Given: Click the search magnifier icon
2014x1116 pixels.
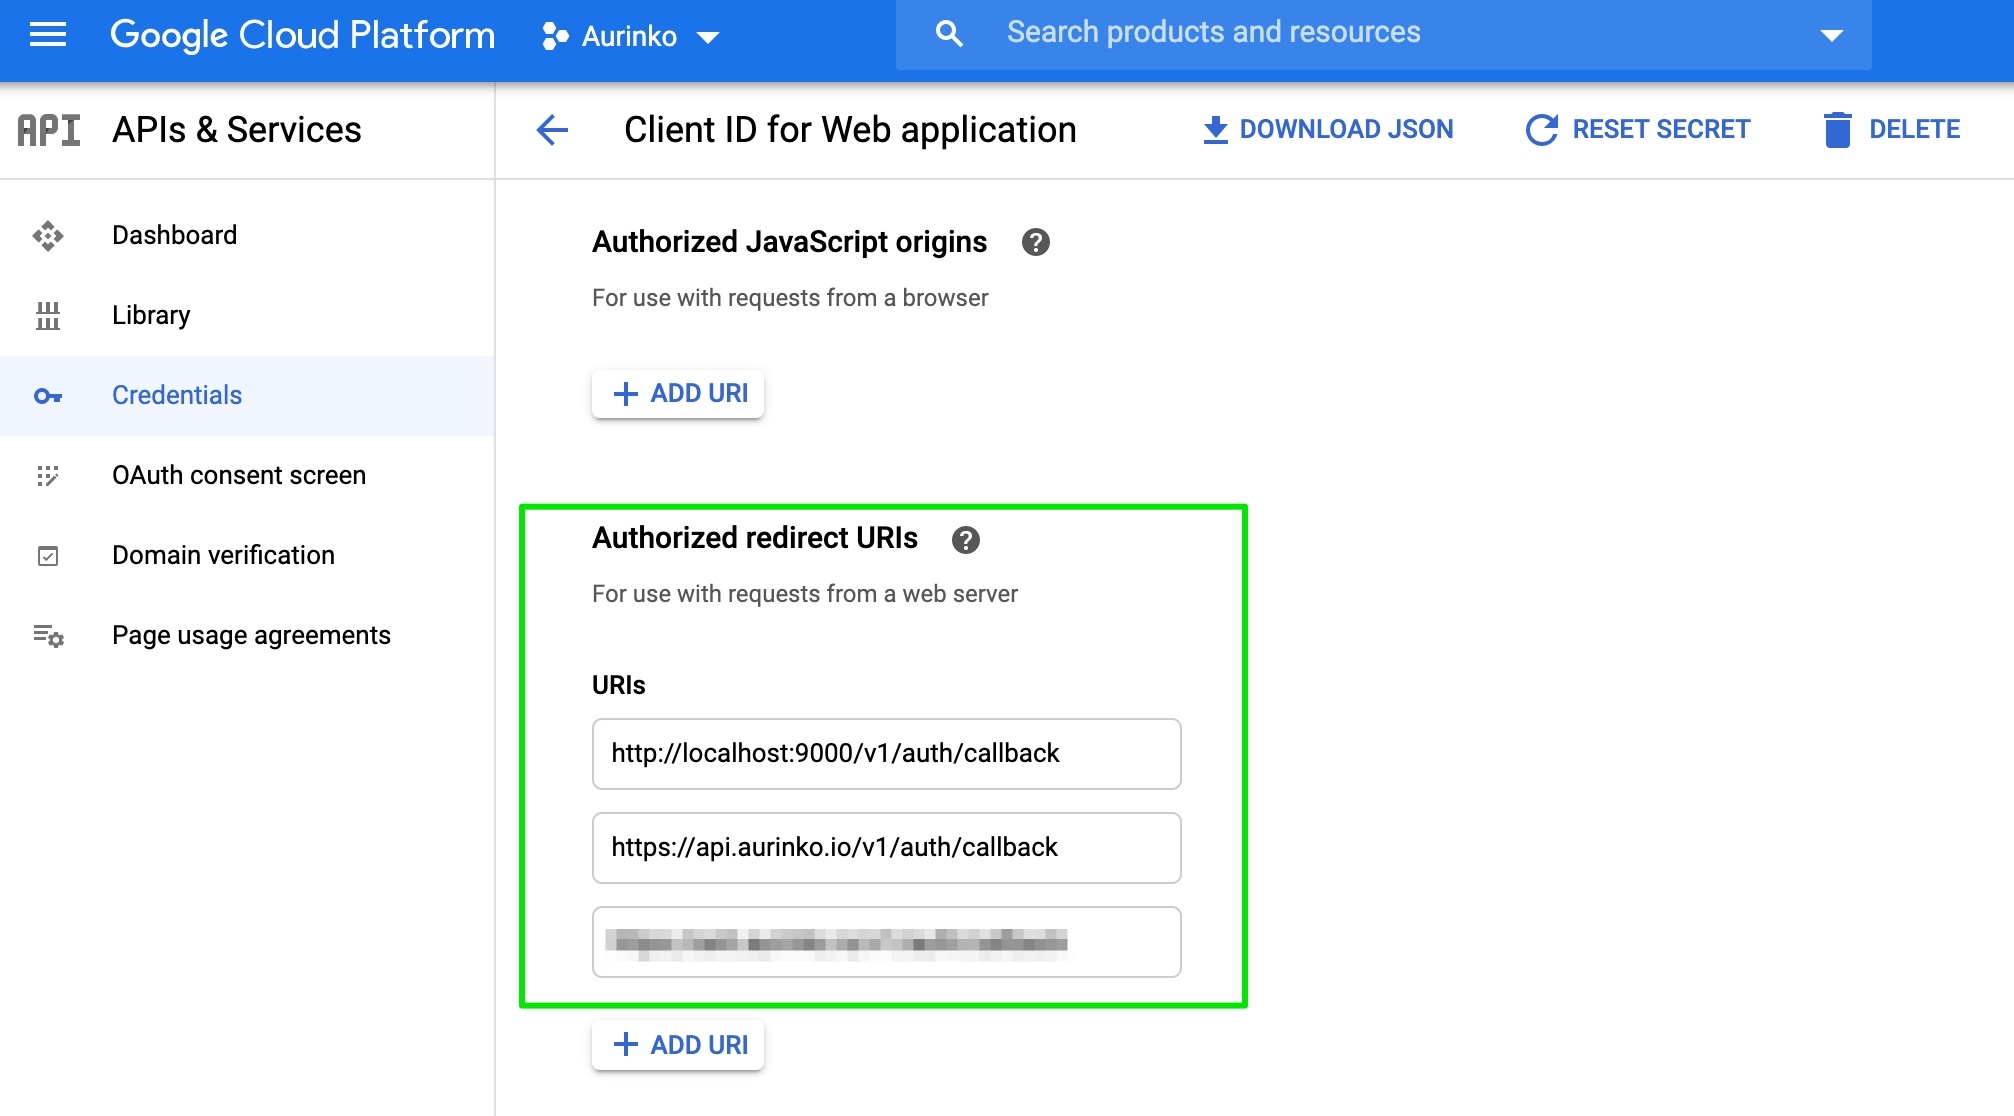Looking at the screenshot, I should click(948, 34).
